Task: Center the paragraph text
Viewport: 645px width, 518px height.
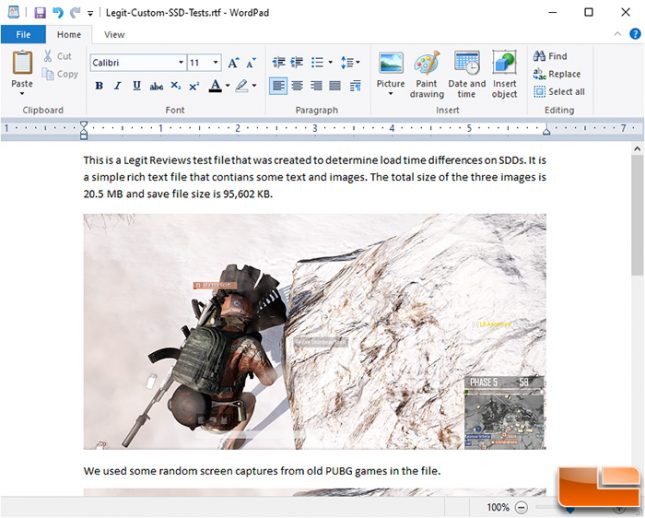Action: click(297, 86)
